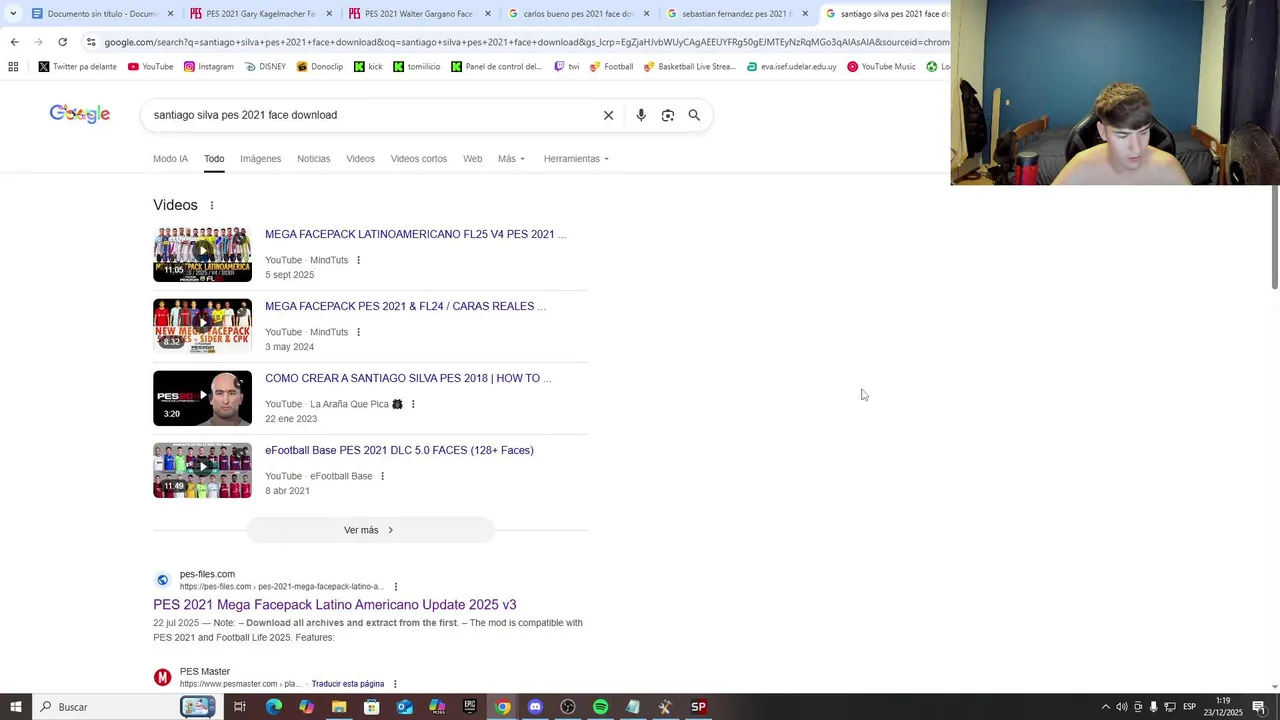Open File Explorer from the taskbar
The image size is (1280, 720).
(x=339, y=707)
